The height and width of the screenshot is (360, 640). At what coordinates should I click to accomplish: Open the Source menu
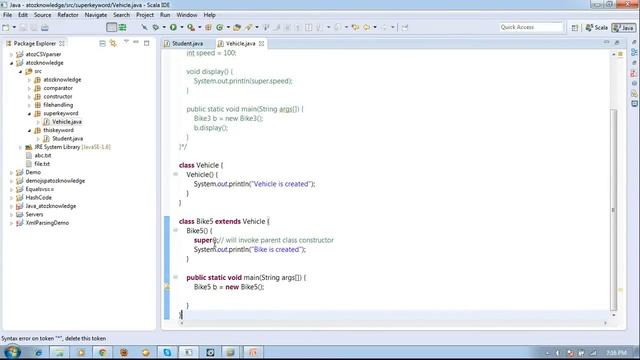pyautogui.click(x=42, y=15)
